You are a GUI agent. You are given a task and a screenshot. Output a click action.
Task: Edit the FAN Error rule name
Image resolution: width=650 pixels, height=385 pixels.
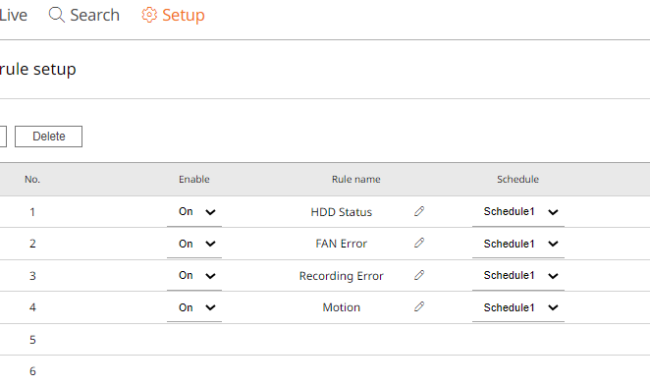[419, 243]
